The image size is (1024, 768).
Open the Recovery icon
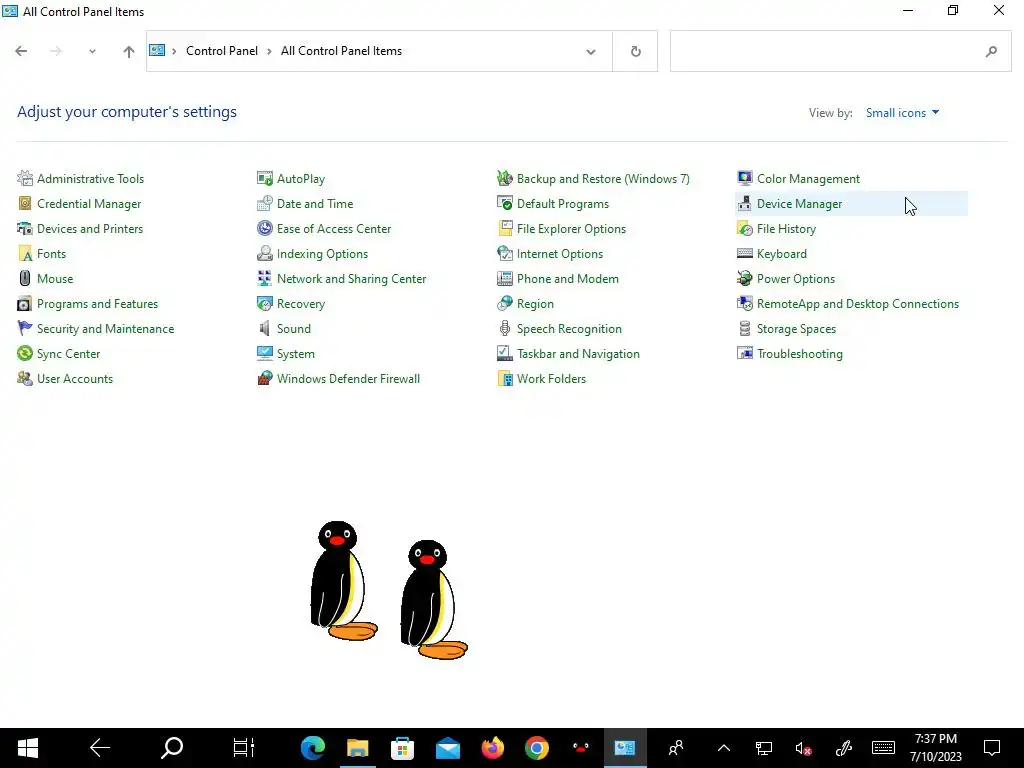click(x=264, y=304)
